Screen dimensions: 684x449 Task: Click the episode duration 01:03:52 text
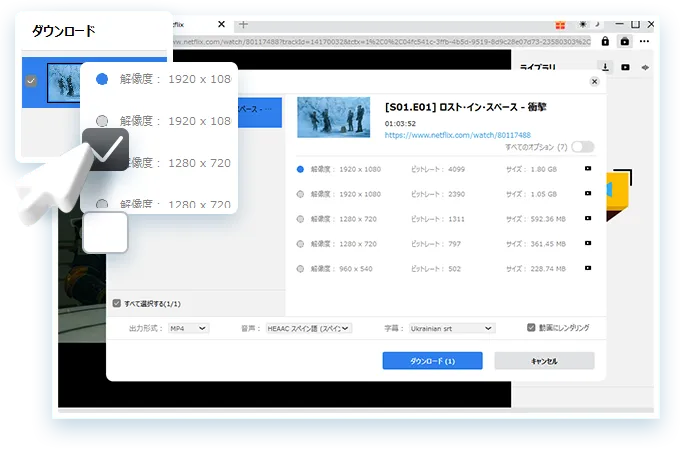coord(400,123)
